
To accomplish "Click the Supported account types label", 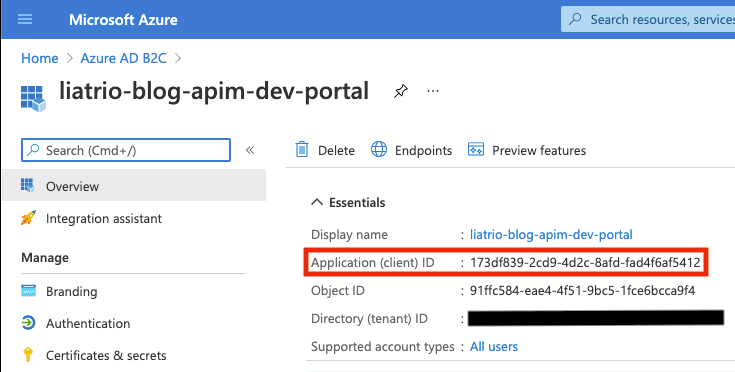I will 382,347.
